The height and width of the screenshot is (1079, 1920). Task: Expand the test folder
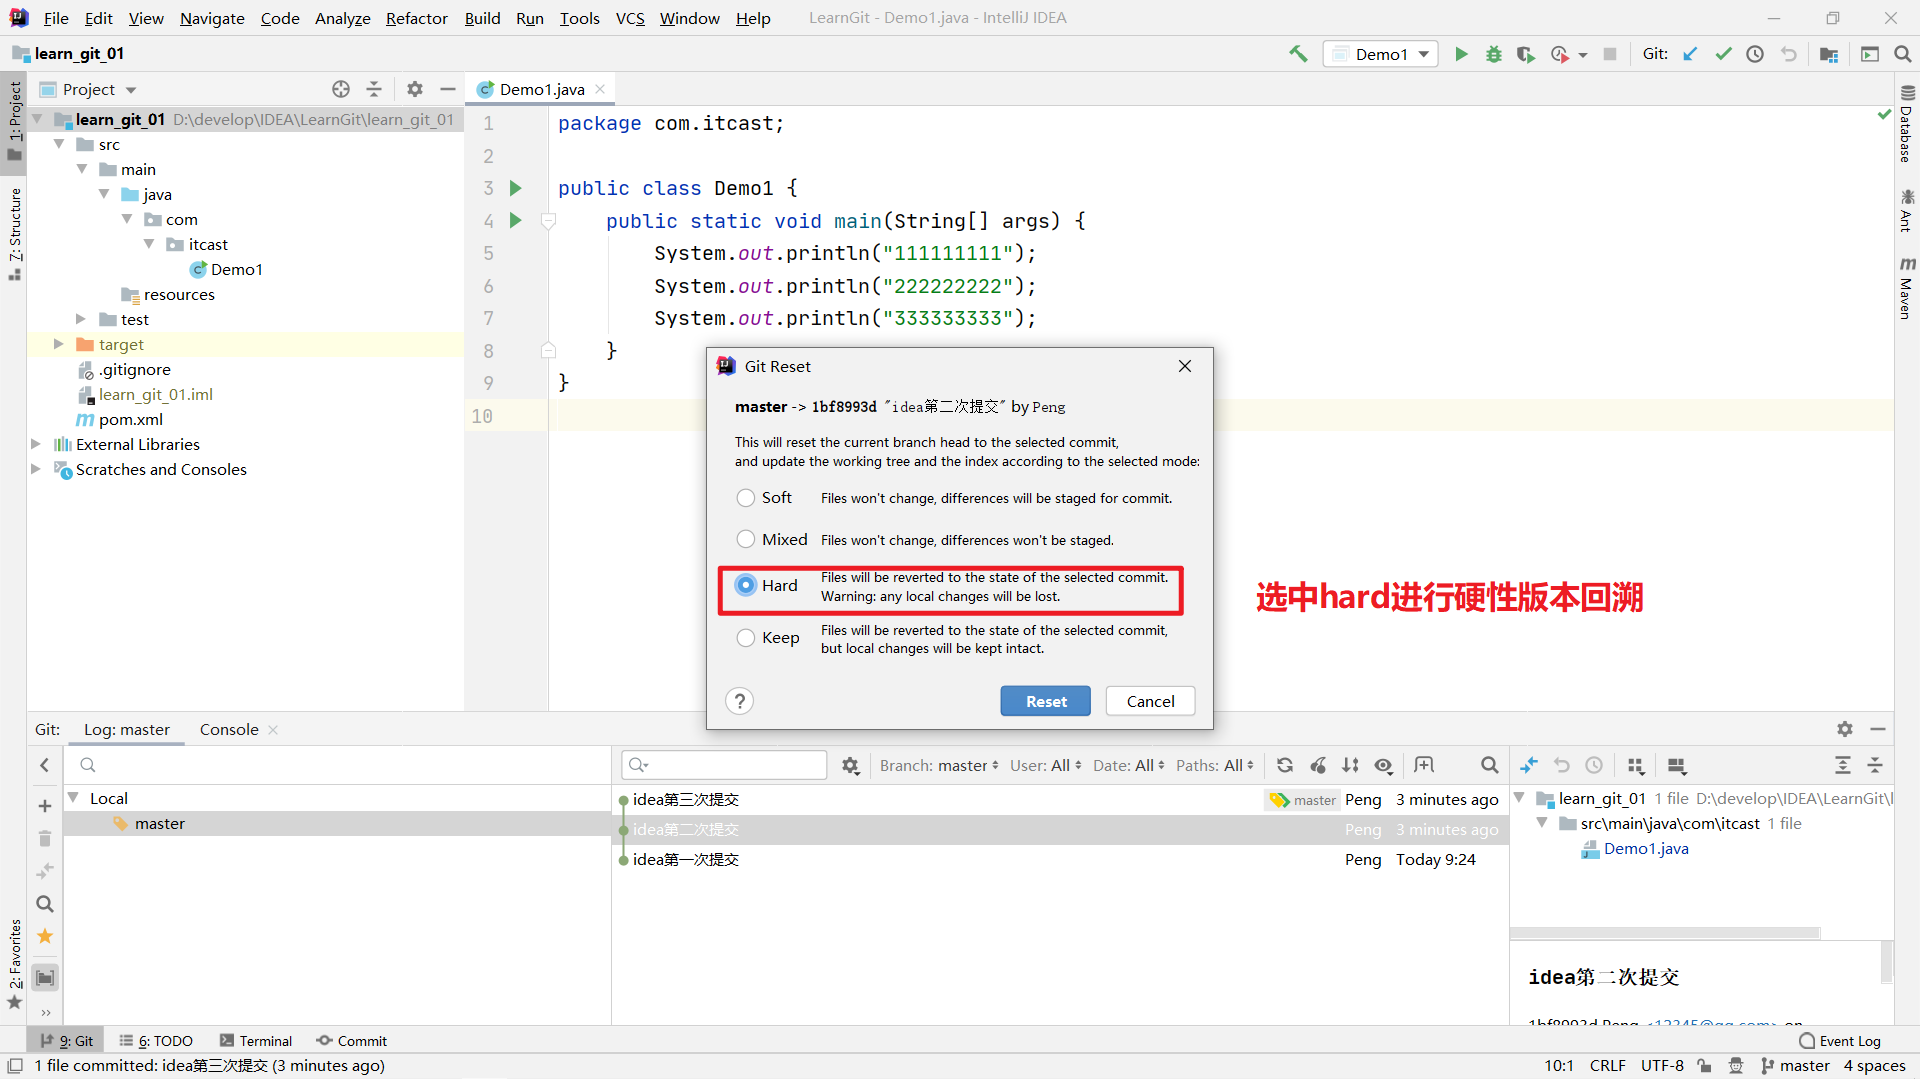[x=81, y=319]
